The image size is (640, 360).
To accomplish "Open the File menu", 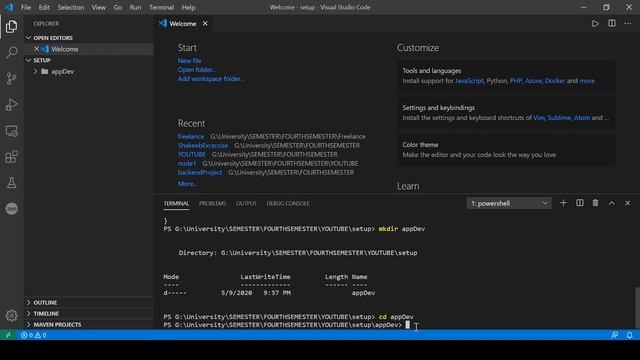I will point(26,7).
